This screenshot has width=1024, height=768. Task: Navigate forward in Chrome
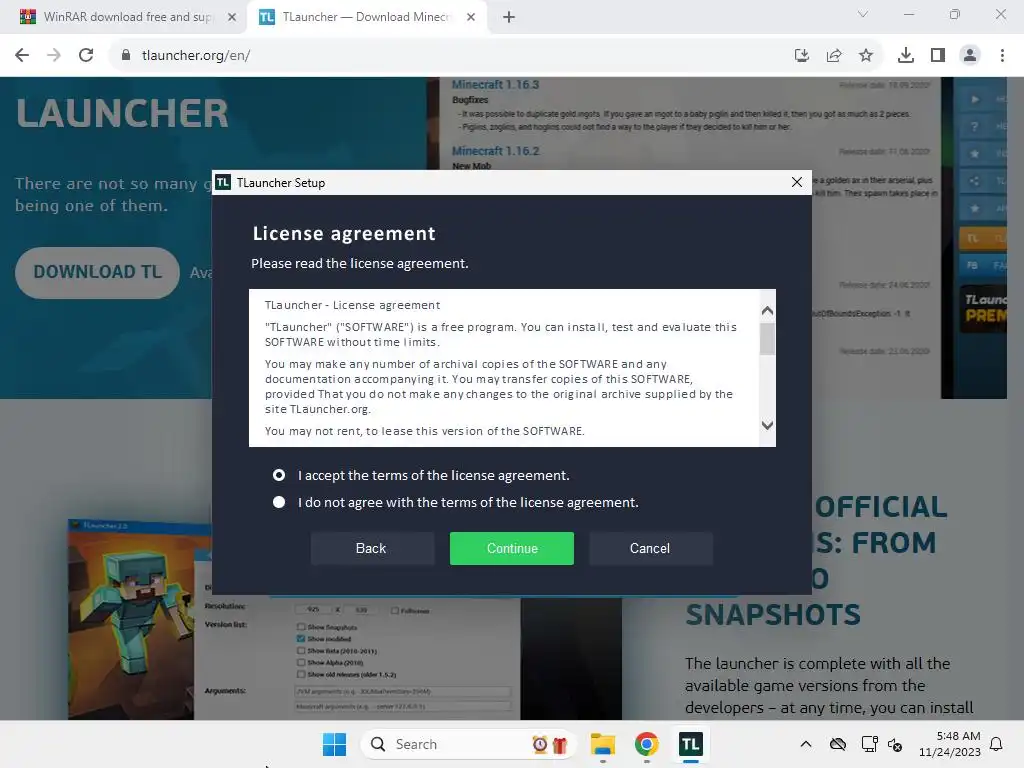[54, 56]
